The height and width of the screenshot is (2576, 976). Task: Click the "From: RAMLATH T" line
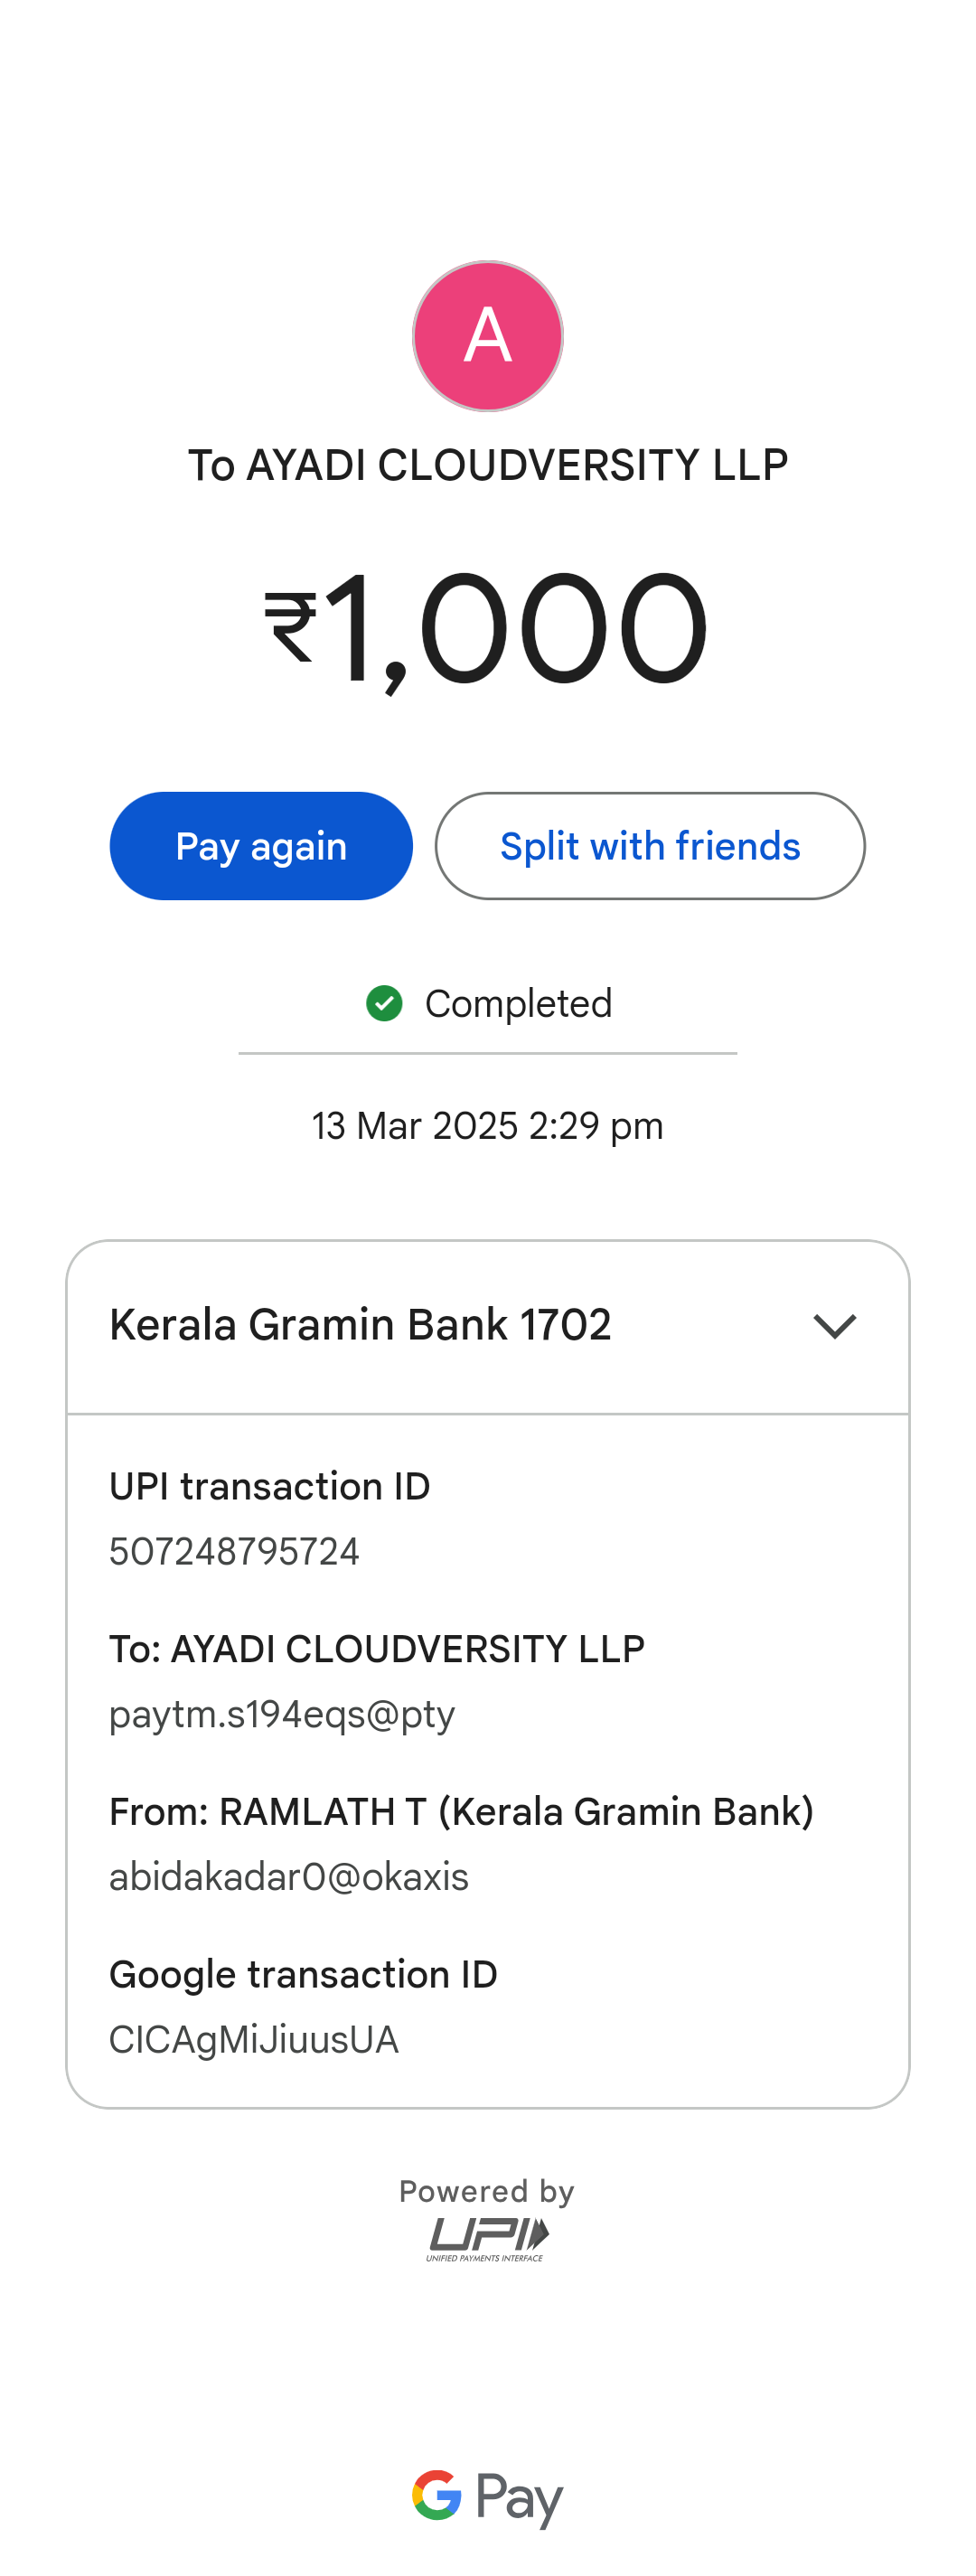461,1811
